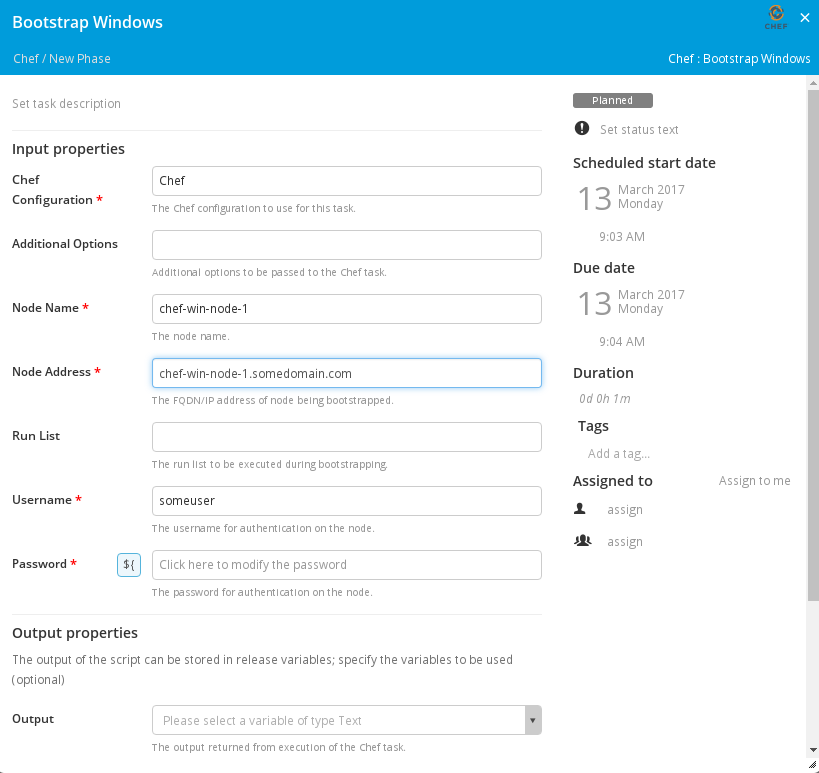
Task: Edit the 9:04 AM due time
Action: [x=622, y=342]
